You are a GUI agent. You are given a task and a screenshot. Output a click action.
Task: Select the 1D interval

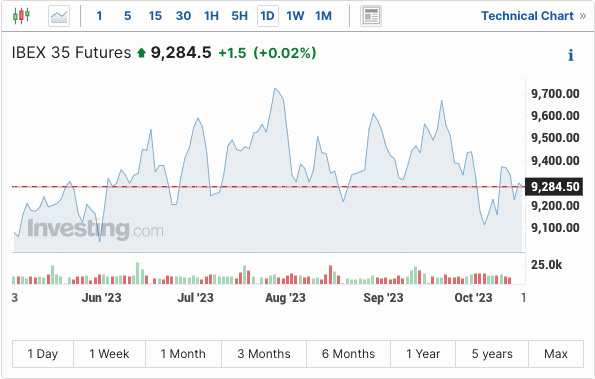pos(268,16)
